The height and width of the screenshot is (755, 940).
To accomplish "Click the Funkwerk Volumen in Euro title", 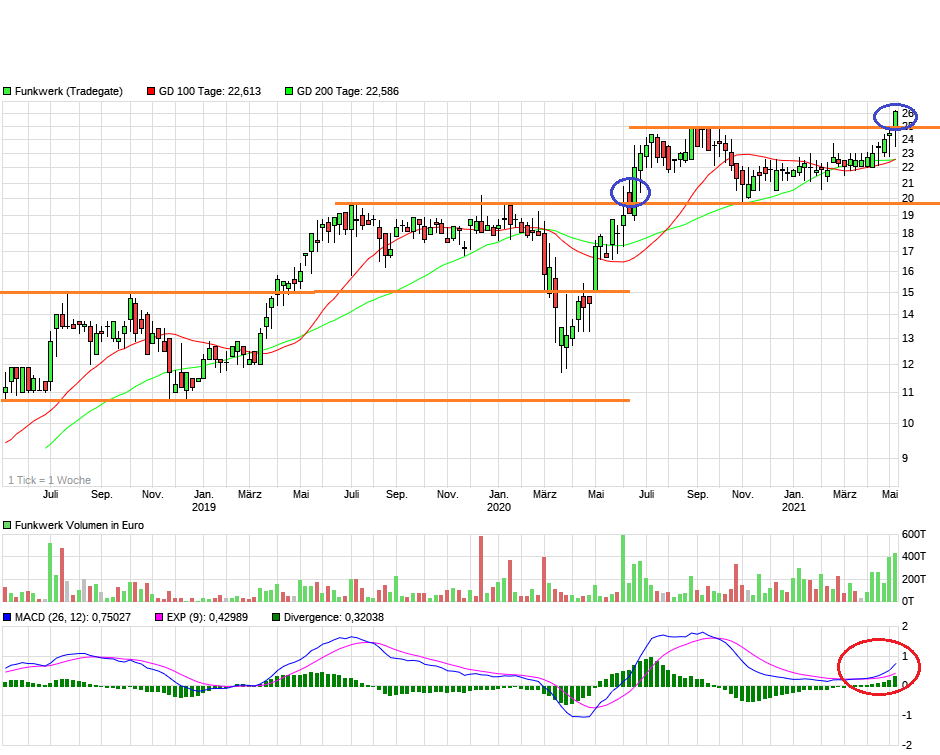I will 80,525.
